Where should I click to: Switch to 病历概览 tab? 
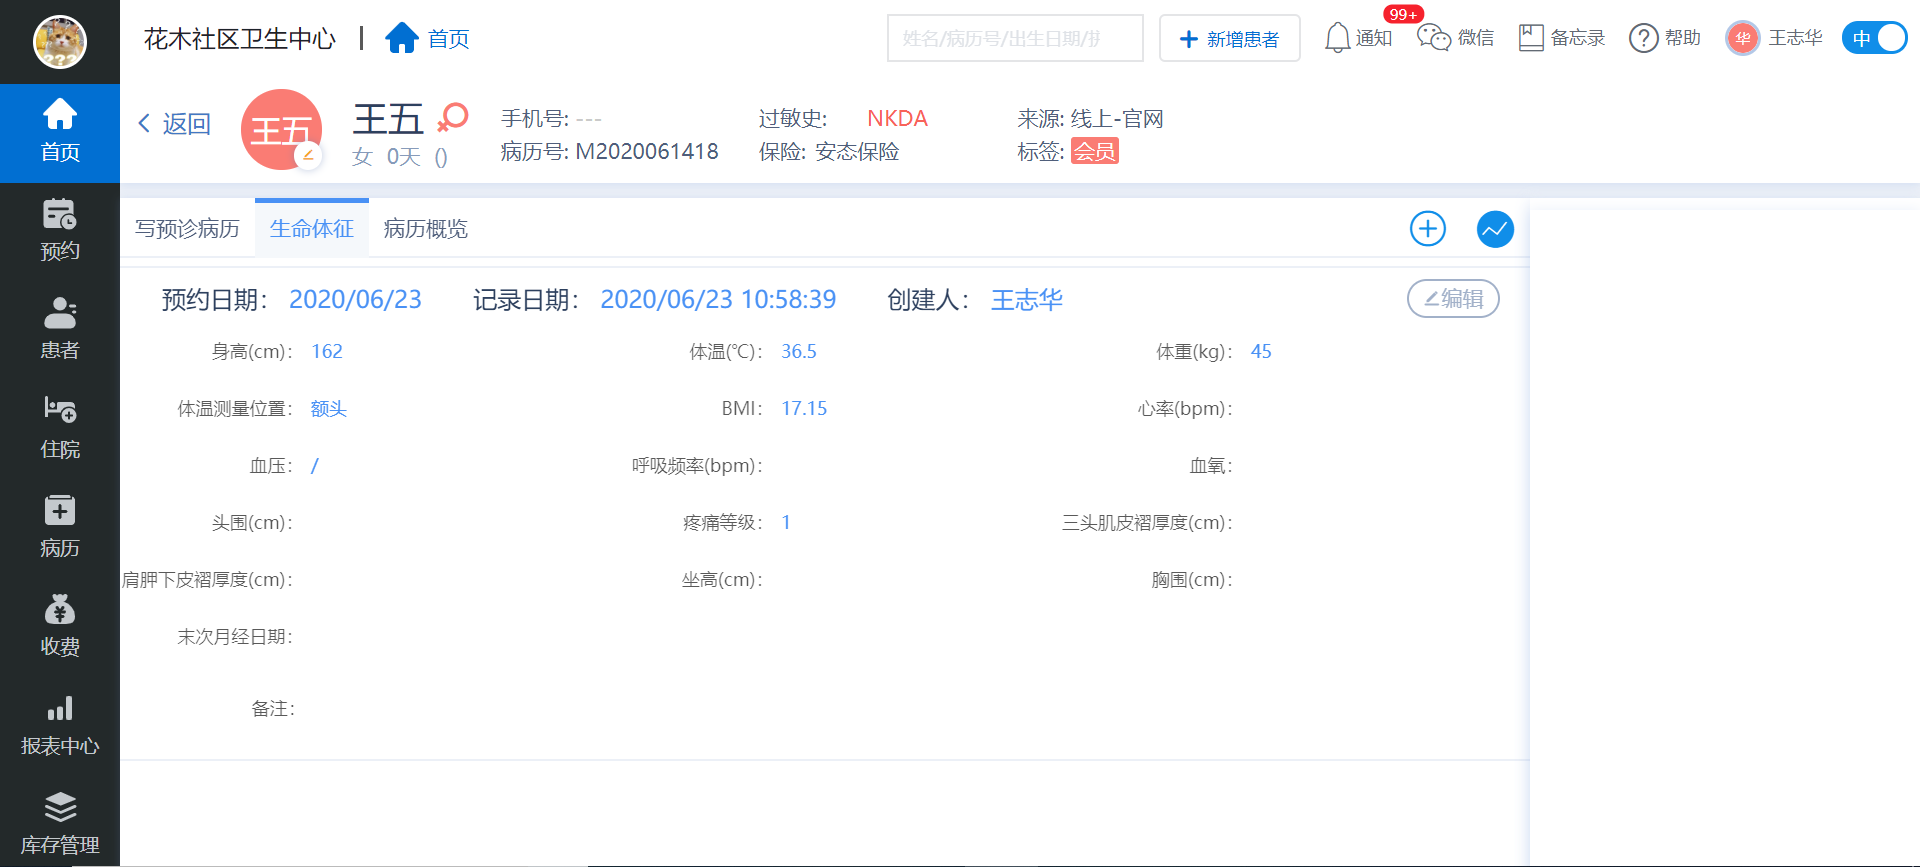click(426, 229)
